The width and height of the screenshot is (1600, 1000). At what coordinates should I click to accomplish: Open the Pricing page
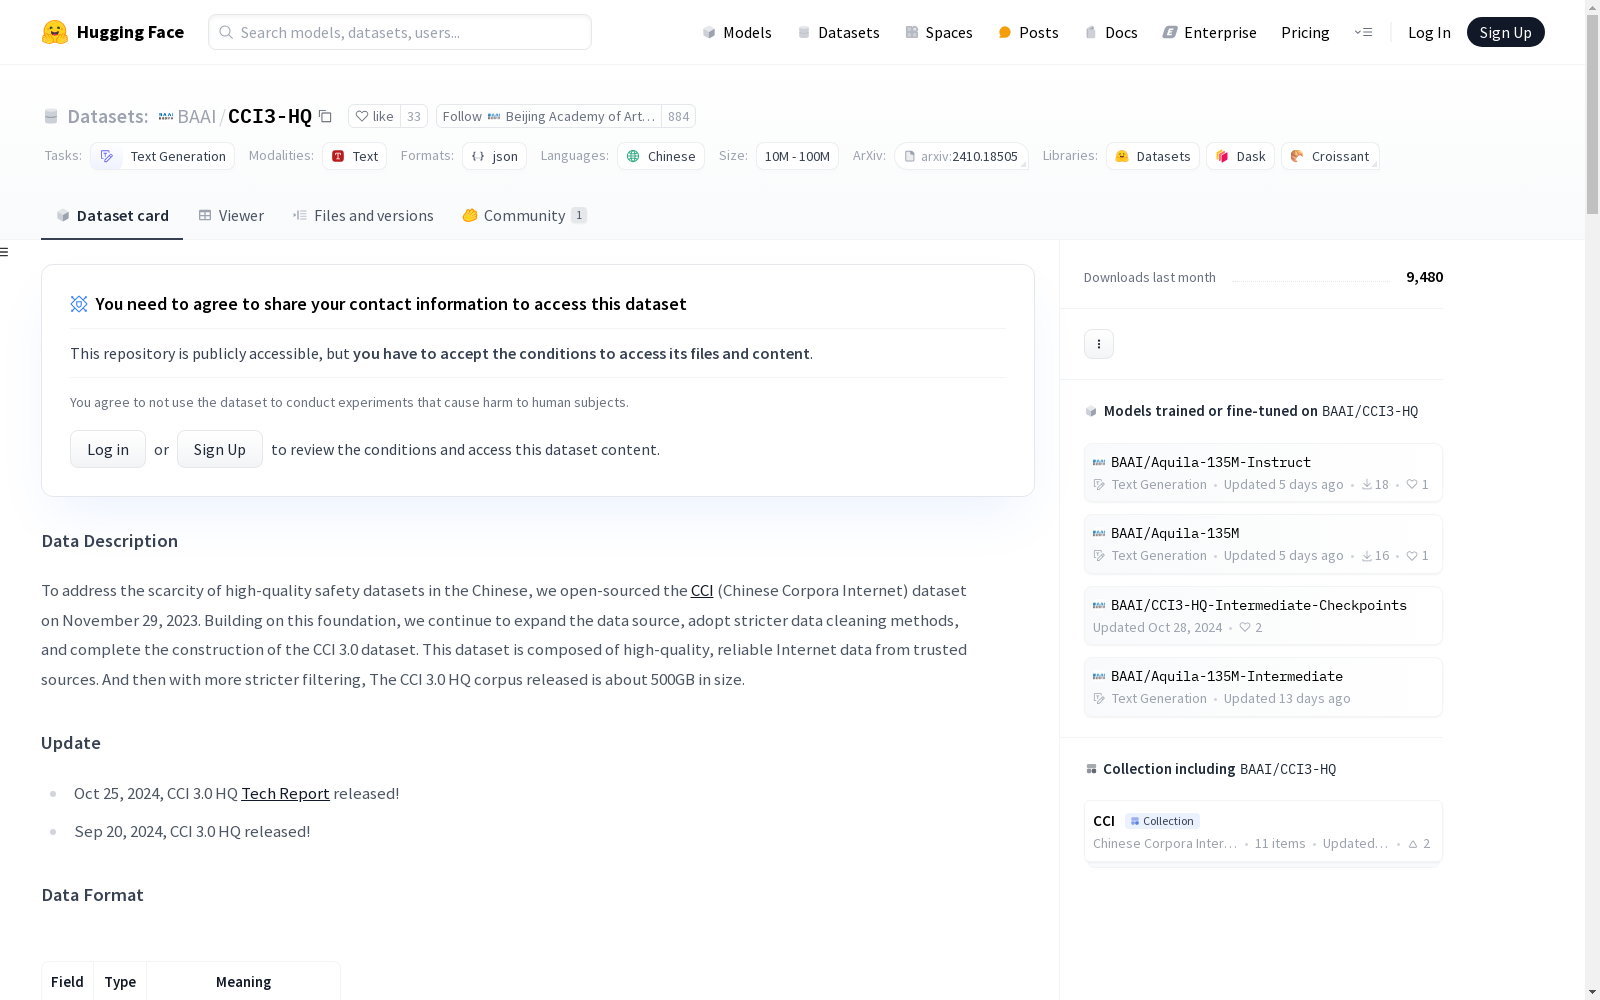pyautogui.click(x=1305, y=32)
